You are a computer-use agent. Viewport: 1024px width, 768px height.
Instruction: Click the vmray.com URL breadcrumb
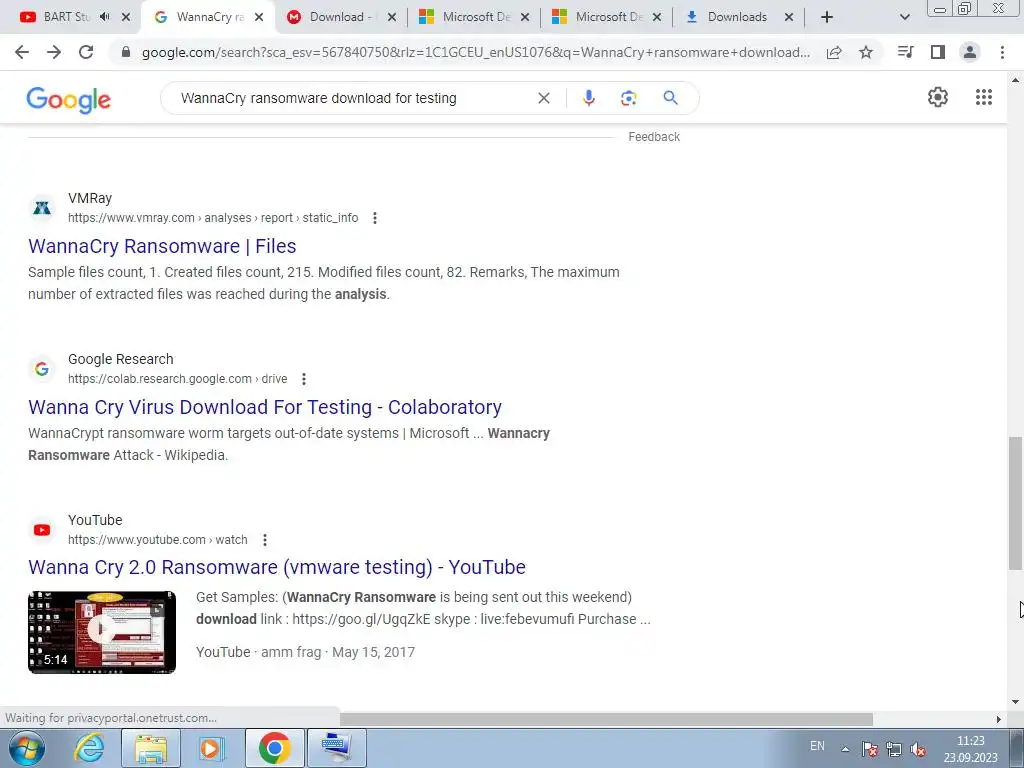(213, 218)
